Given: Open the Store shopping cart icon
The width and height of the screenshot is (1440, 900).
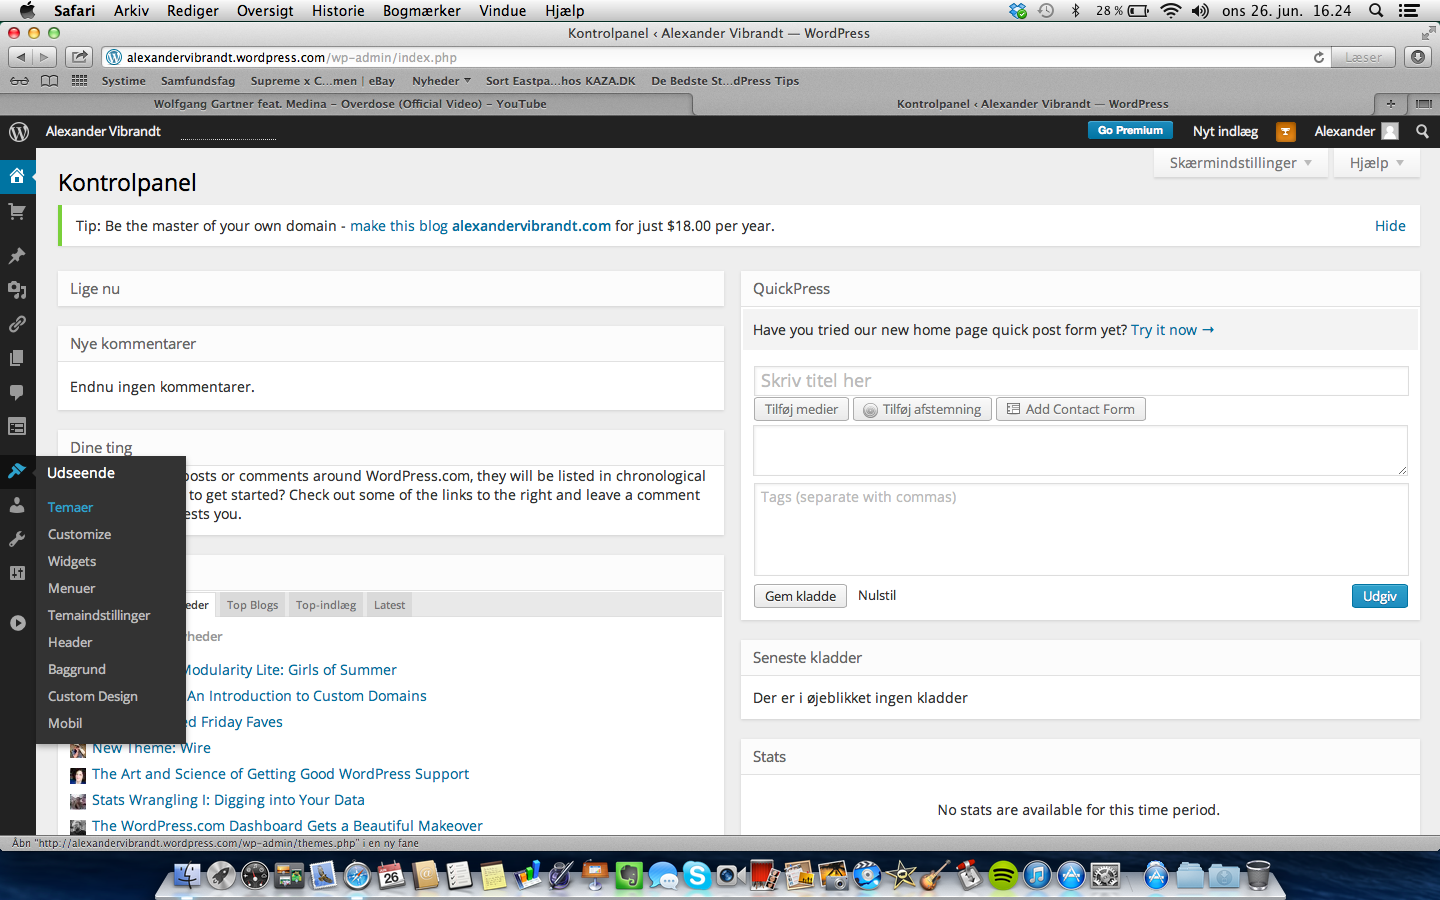Looking at the screenshot, I should pos(17,212).
